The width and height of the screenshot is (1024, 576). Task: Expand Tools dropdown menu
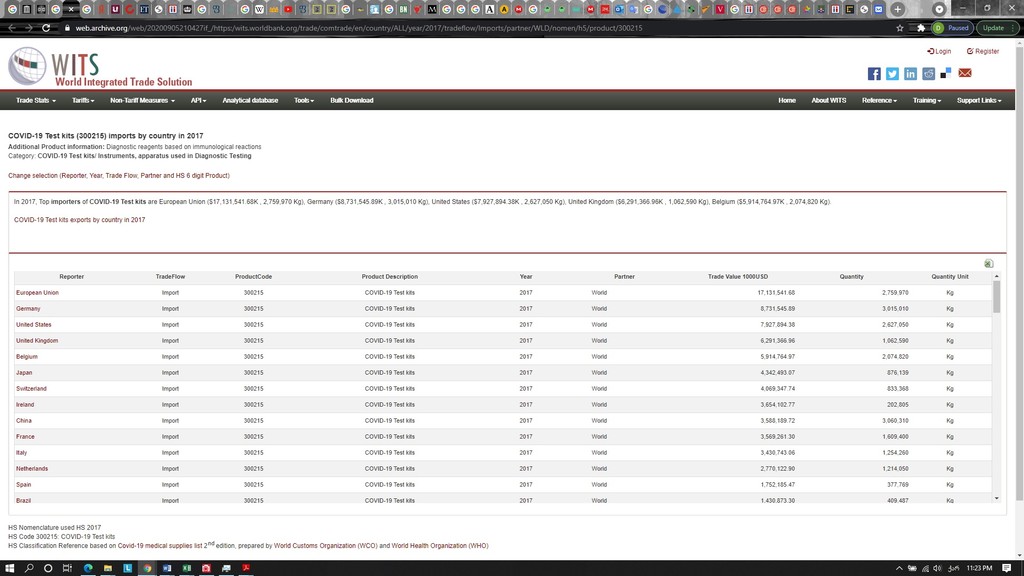point(304,101)
